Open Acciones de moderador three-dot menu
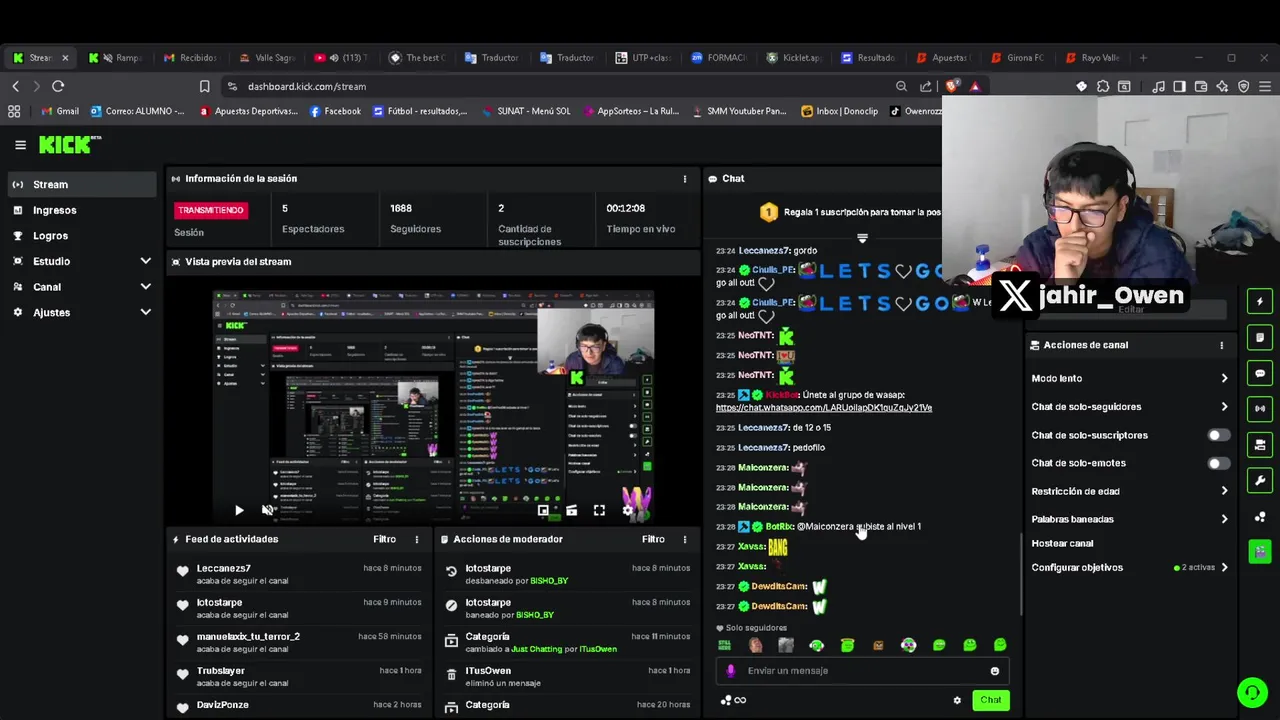This screenshot has width=1280, height=720. [x=685, y=539]
